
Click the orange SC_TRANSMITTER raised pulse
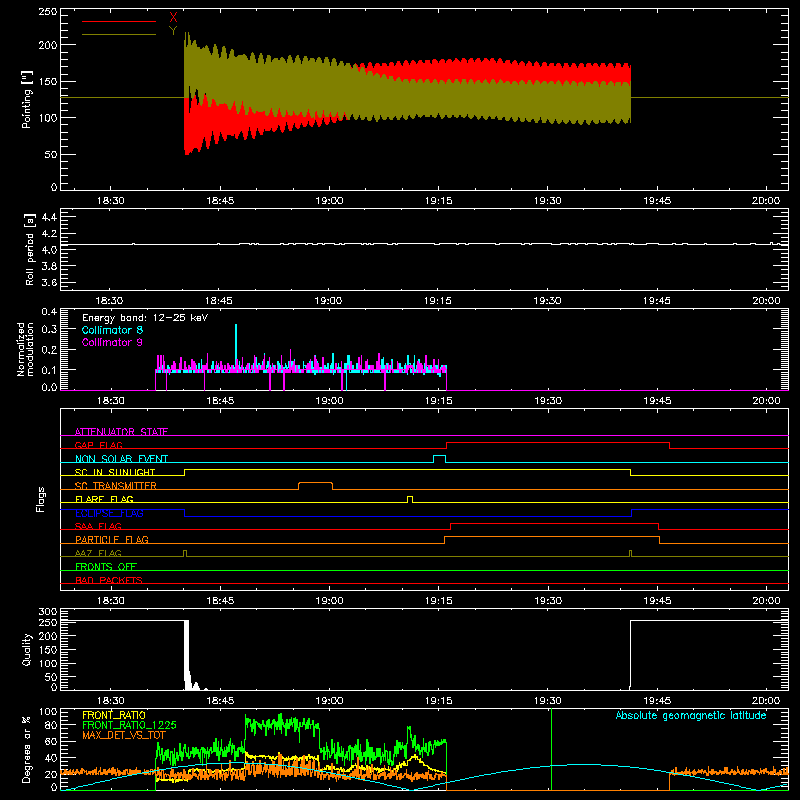click(315, 485)
